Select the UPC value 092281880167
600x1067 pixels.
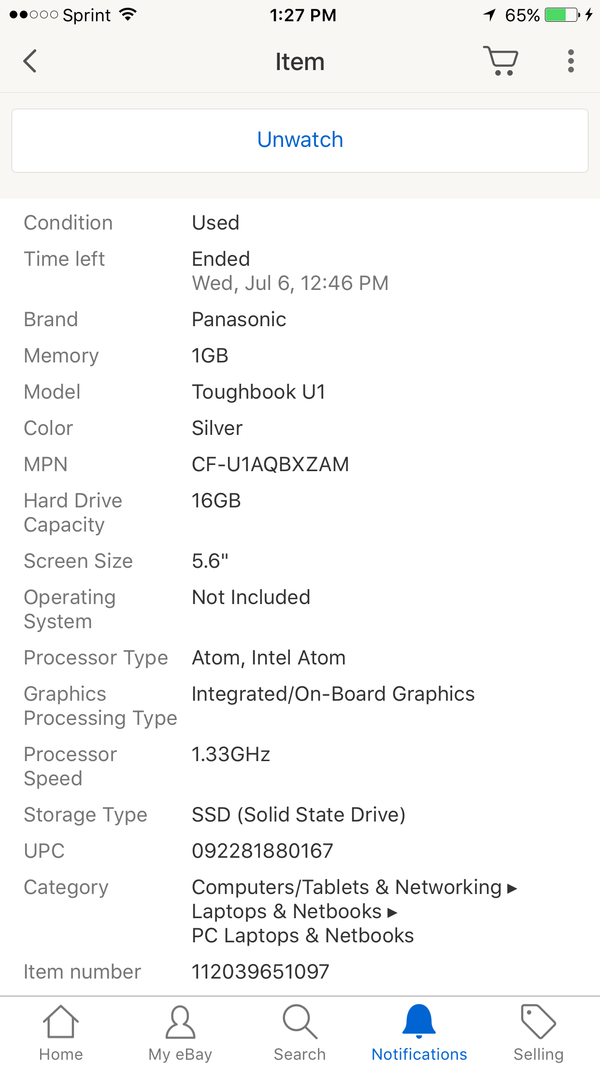(263, 851)
